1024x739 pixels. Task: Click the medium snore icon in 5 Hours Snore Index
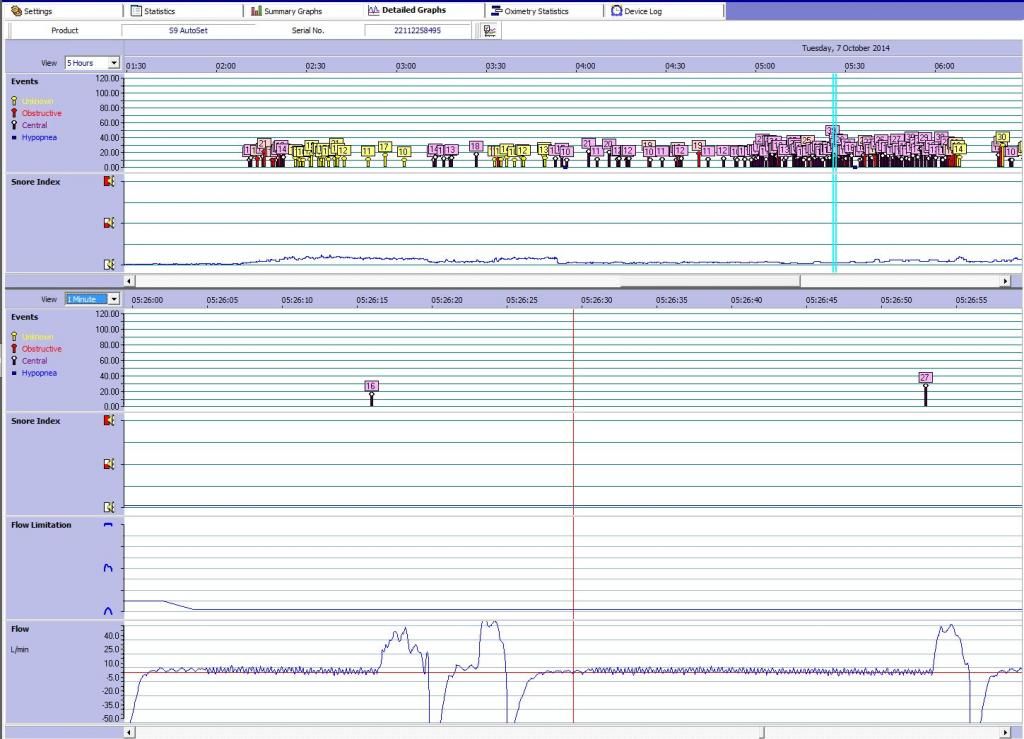pyautogui.click(x=109, y=223)
